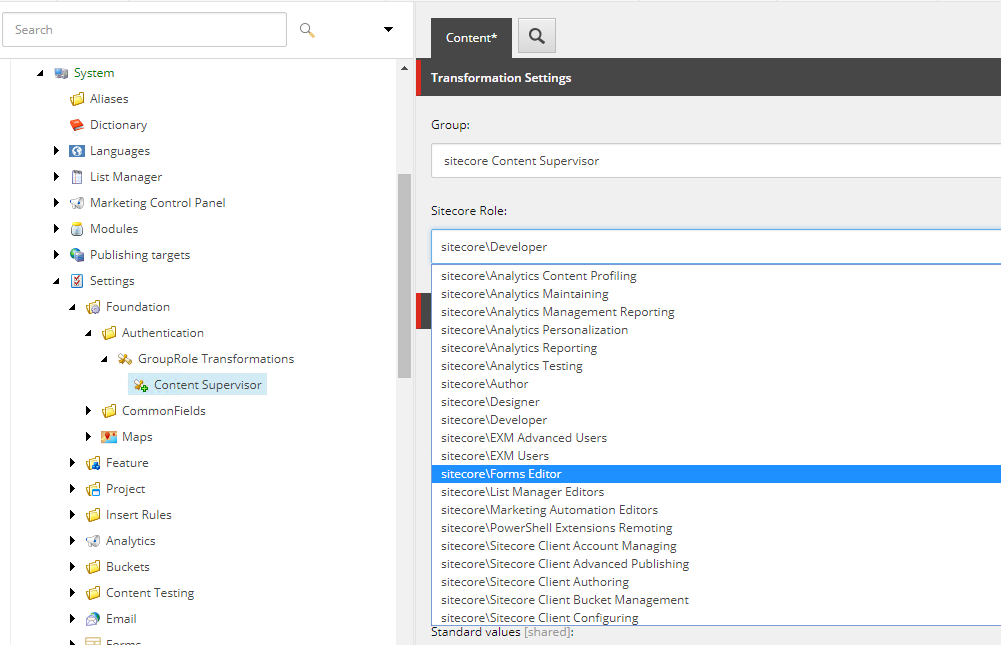The width and height of the screenshot is (1001, 645).
Task: Click the Email icon in tree
Action: [x=93, y=619]
